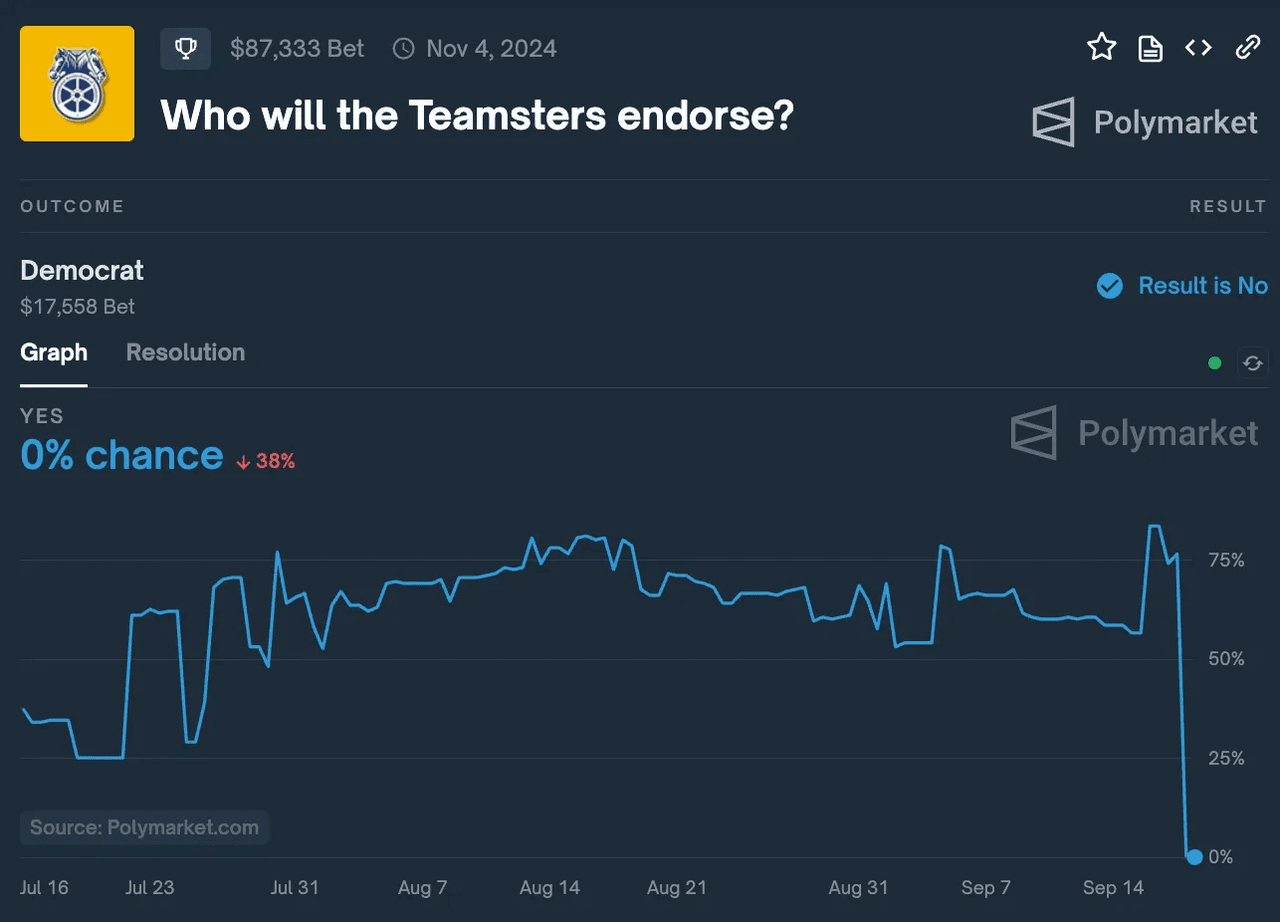Click the Teamsters logo thumbnail

[x=77, y=84]
